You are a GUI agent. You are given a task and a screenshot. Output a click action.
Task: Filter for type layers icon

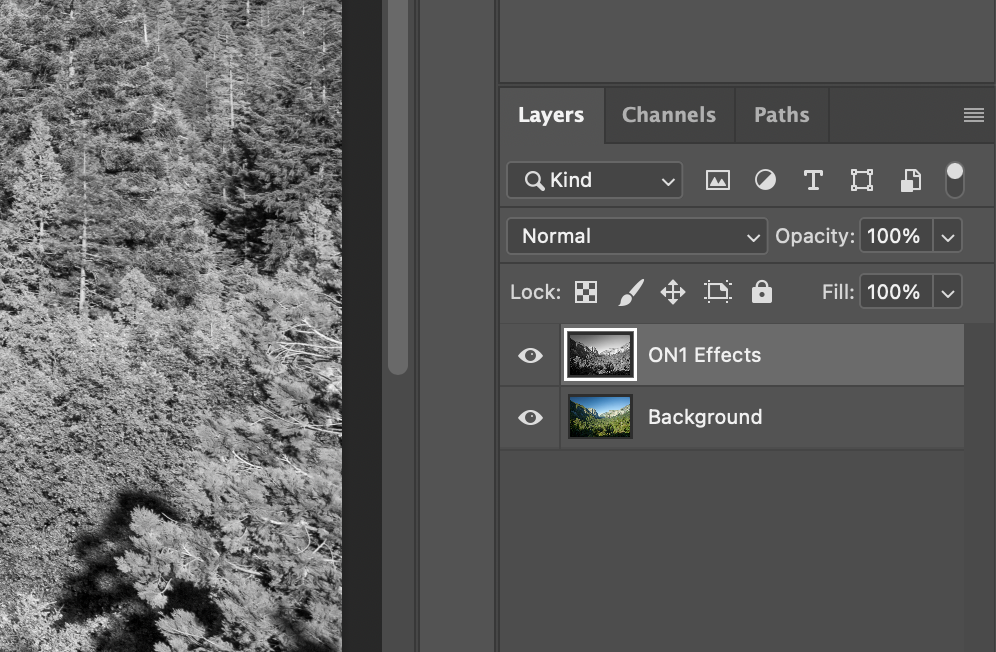[813, 180]
